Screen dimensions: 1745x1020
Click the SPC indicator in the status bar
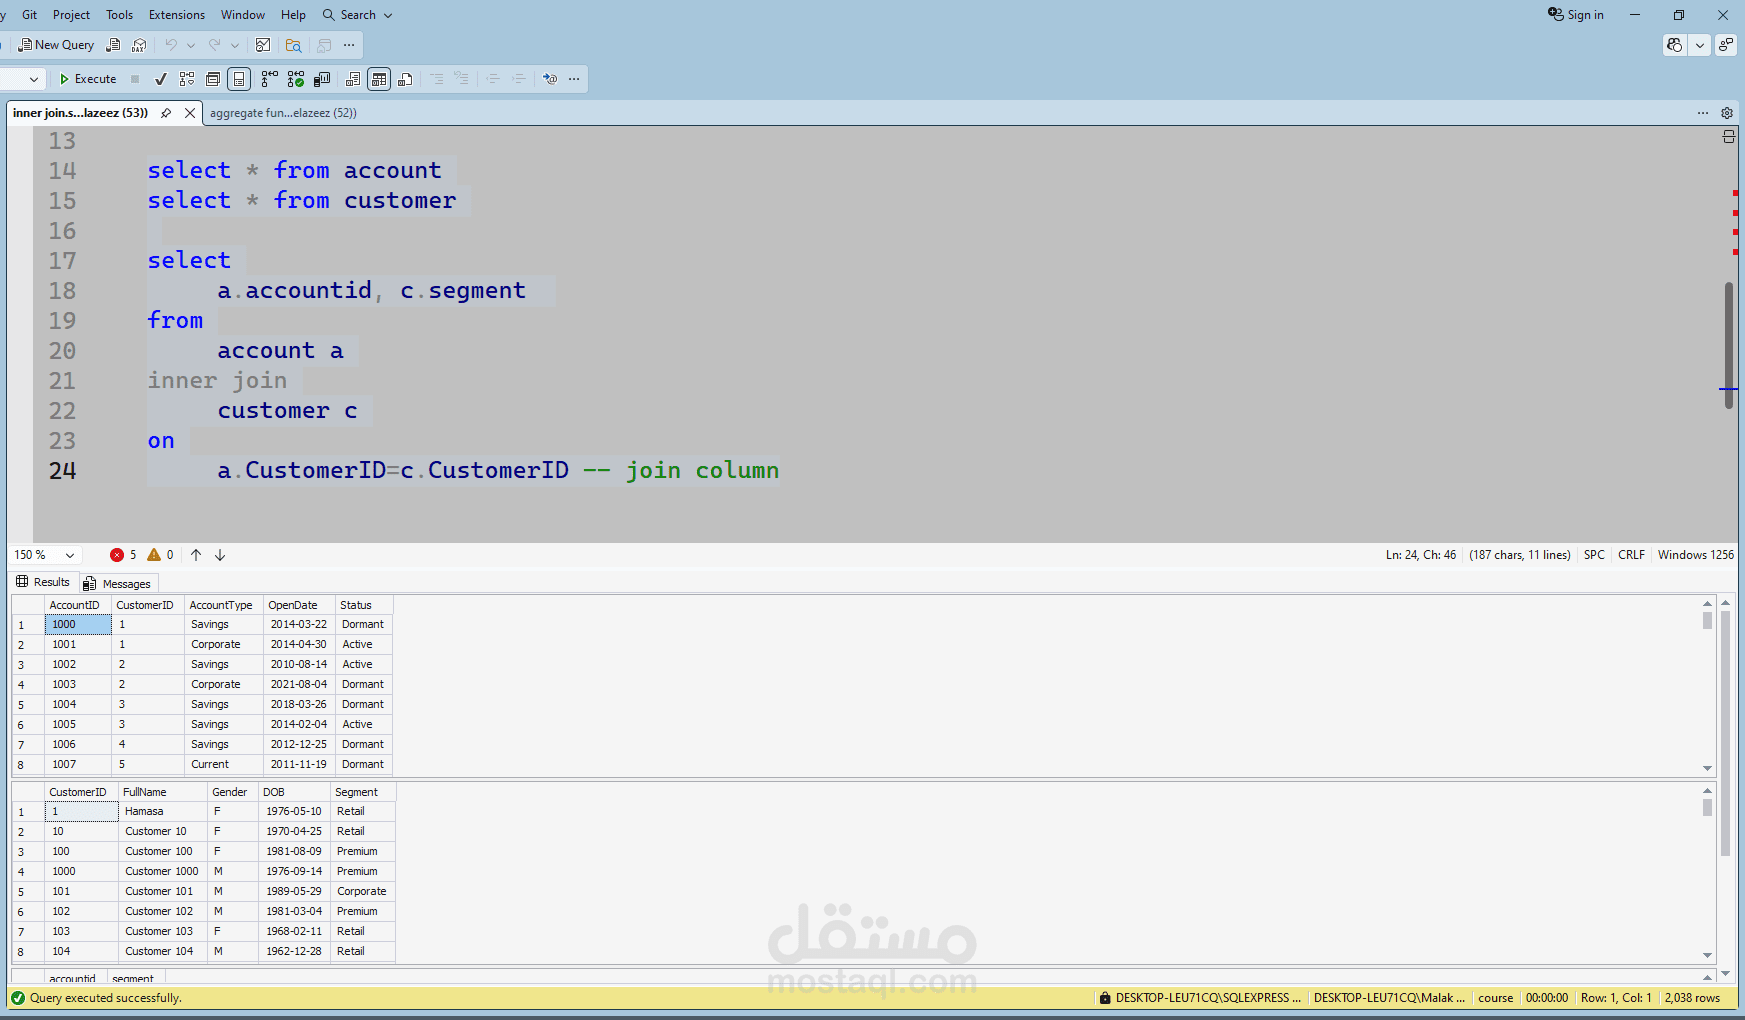[x=1594, y=555]
